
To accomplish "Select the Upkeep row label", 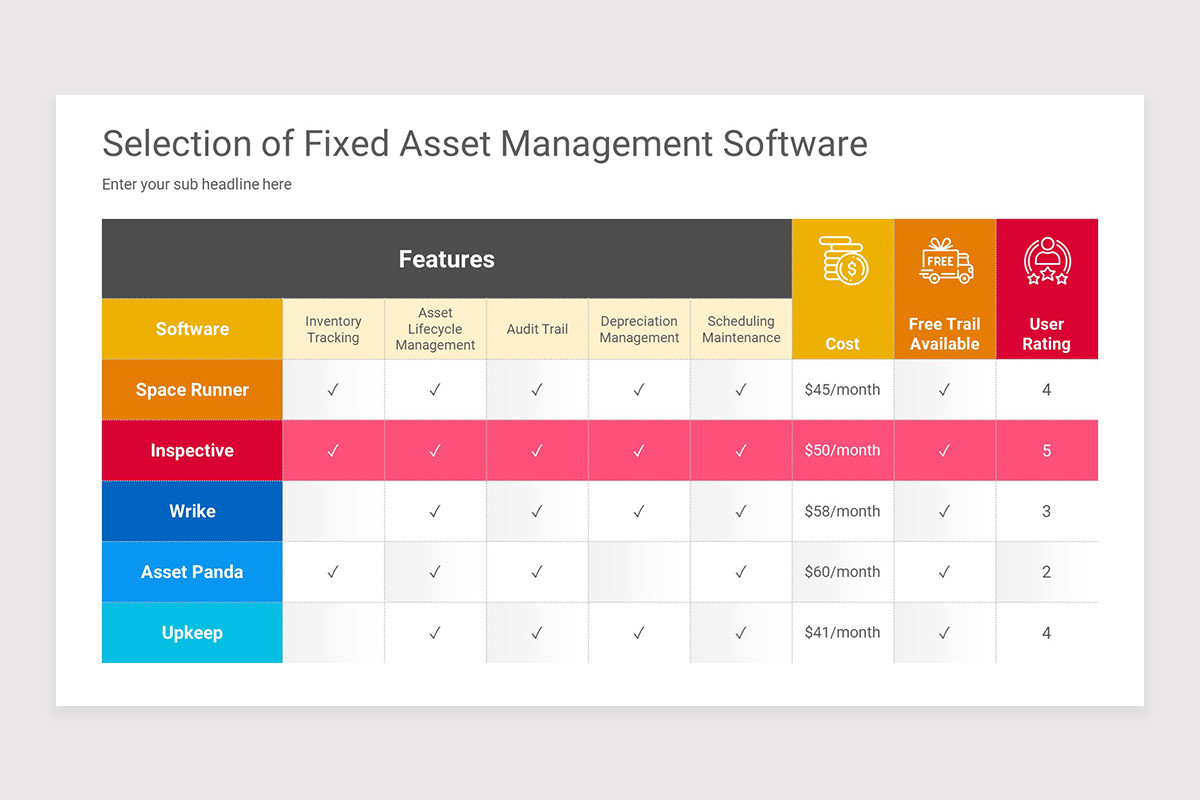I will click(x=191, y=633).
